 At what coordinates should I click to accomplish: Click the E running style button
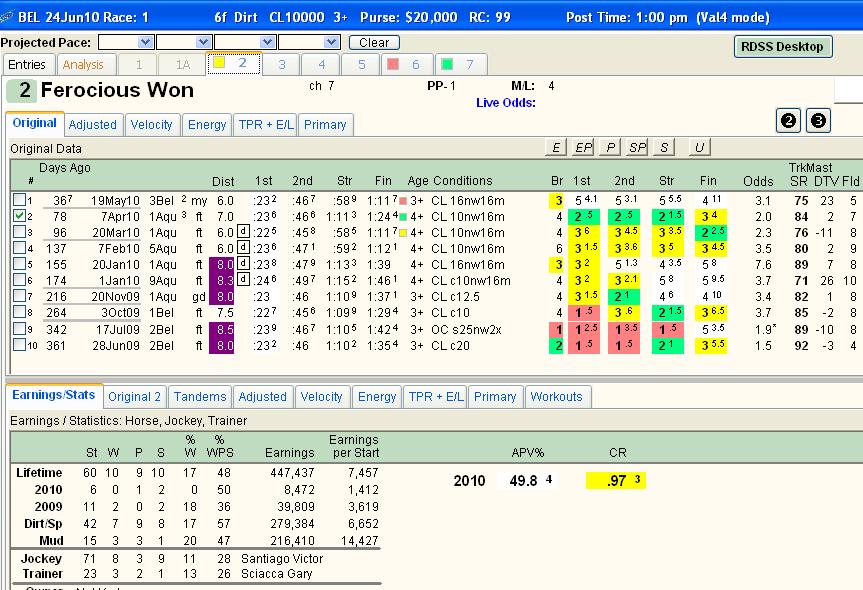tap(556, 147)
